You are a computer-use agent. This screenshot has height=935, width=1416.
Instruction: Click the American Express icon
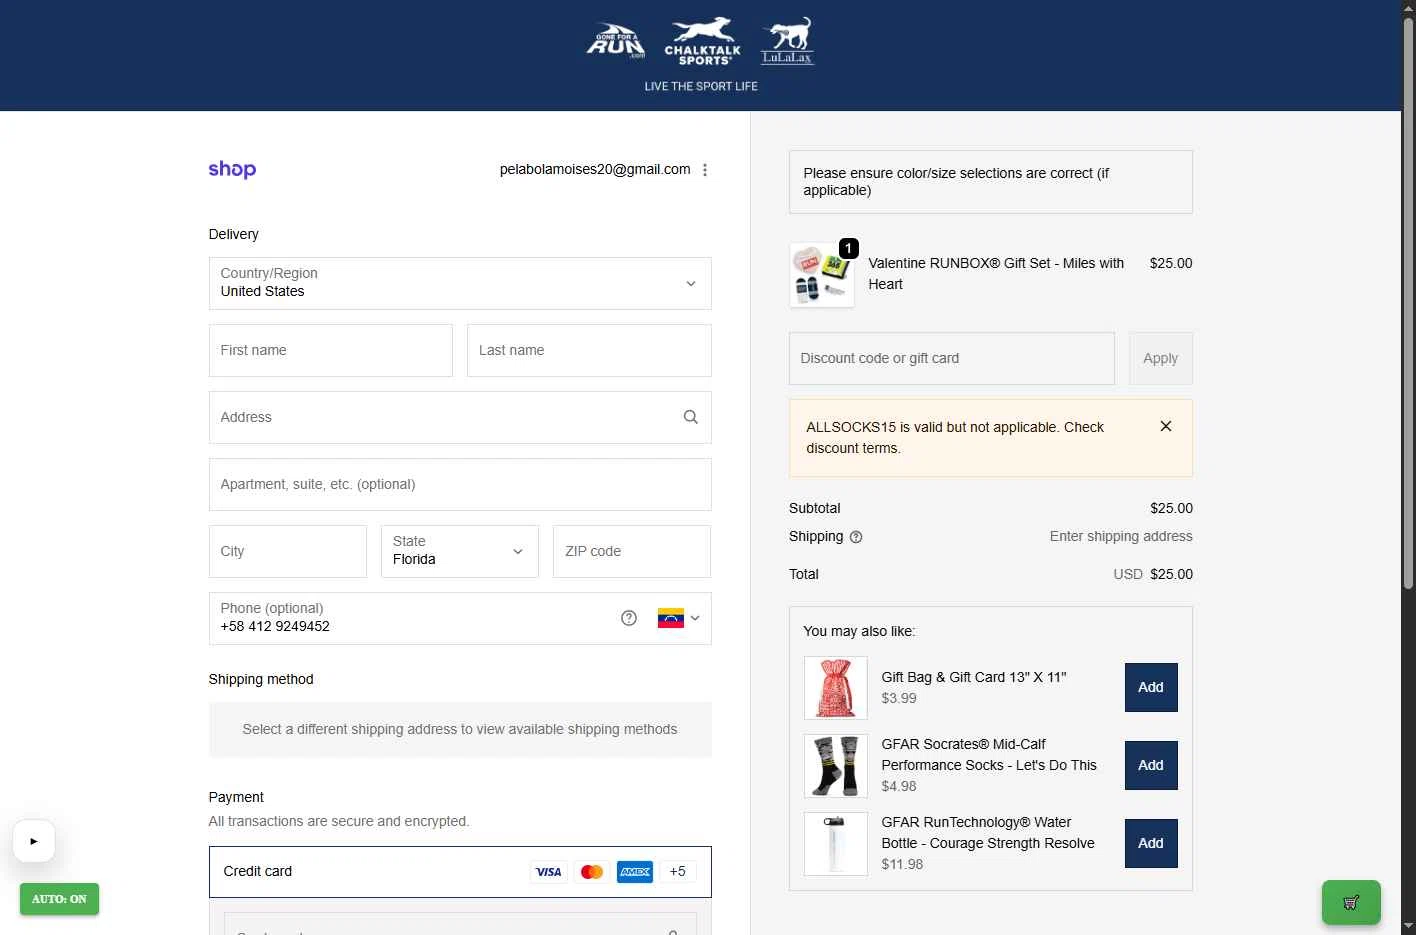635,872
